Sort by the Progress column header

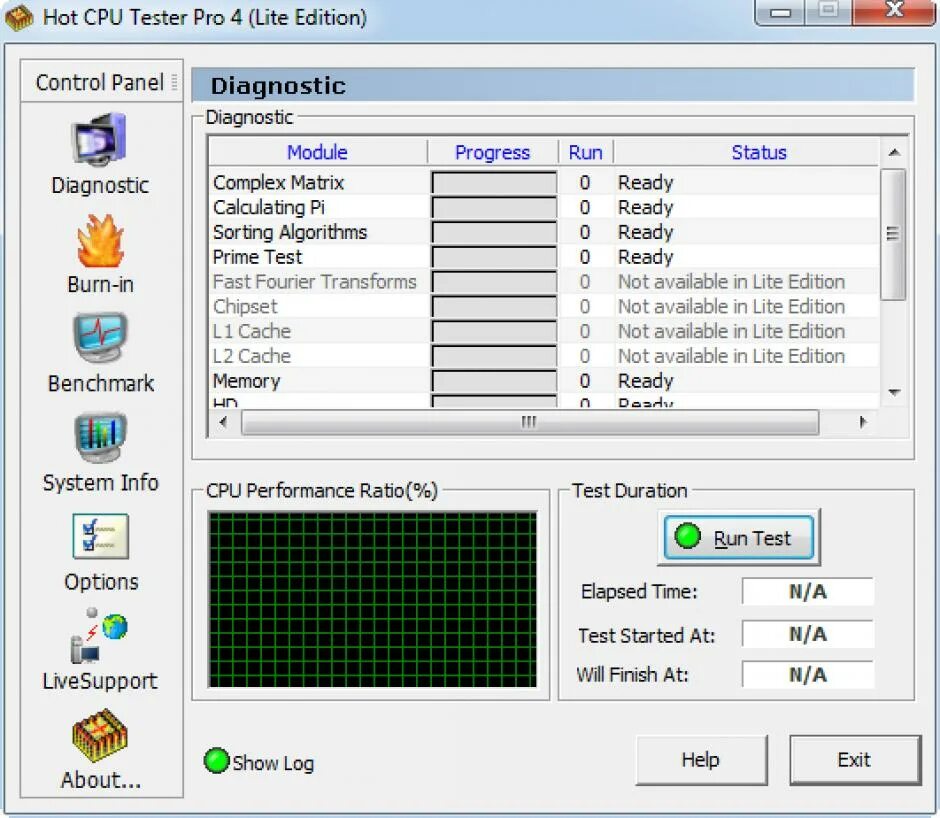coord(493,152)
